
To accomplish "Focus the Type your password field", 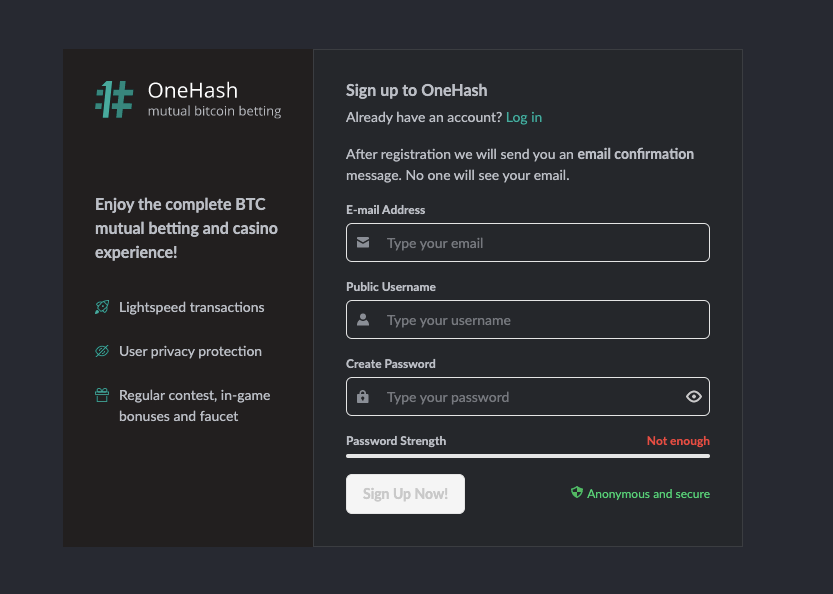I will coord(528,396).
